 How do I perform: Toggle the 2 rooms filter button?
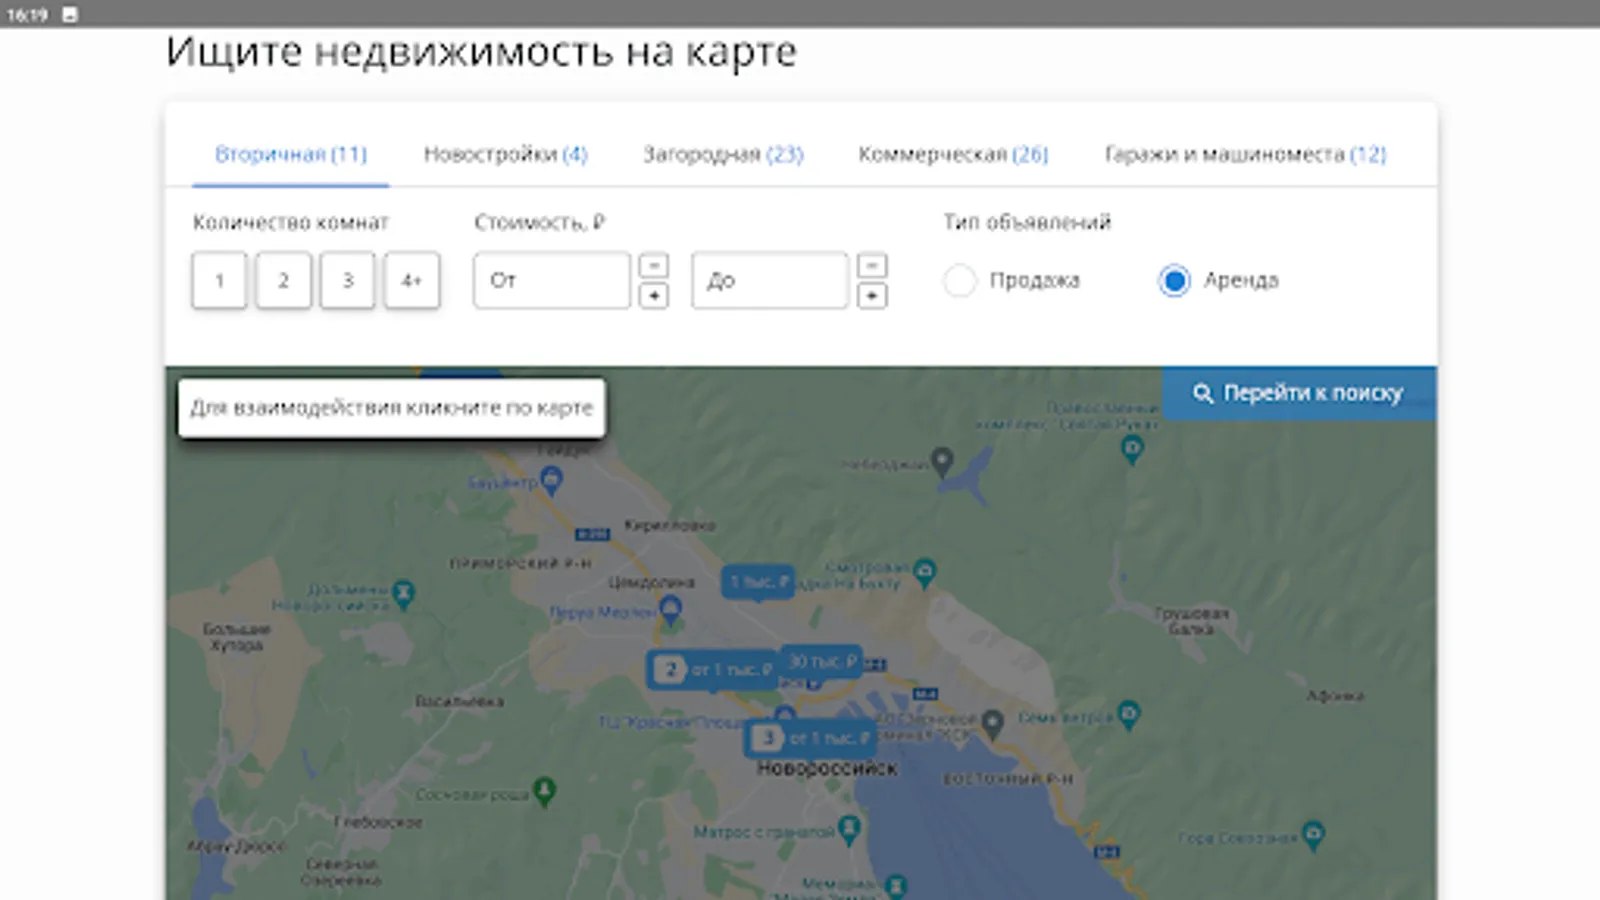pyautogui.click(x=283, y=280)
